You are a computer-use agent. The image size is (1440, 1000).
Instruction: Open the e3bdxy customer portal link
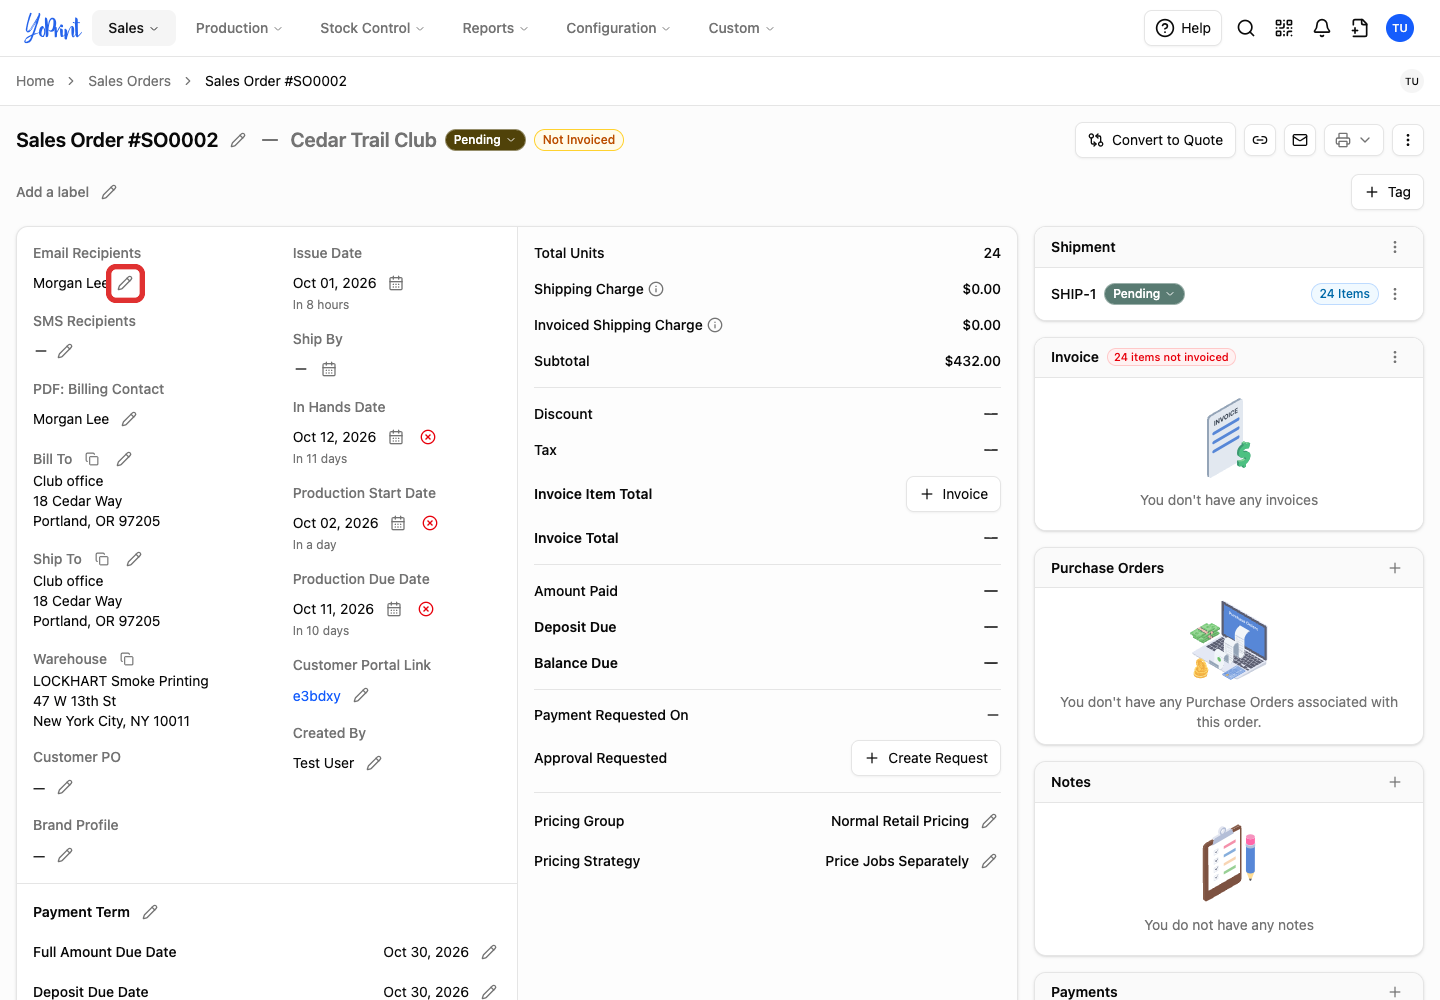pos(316,696)
